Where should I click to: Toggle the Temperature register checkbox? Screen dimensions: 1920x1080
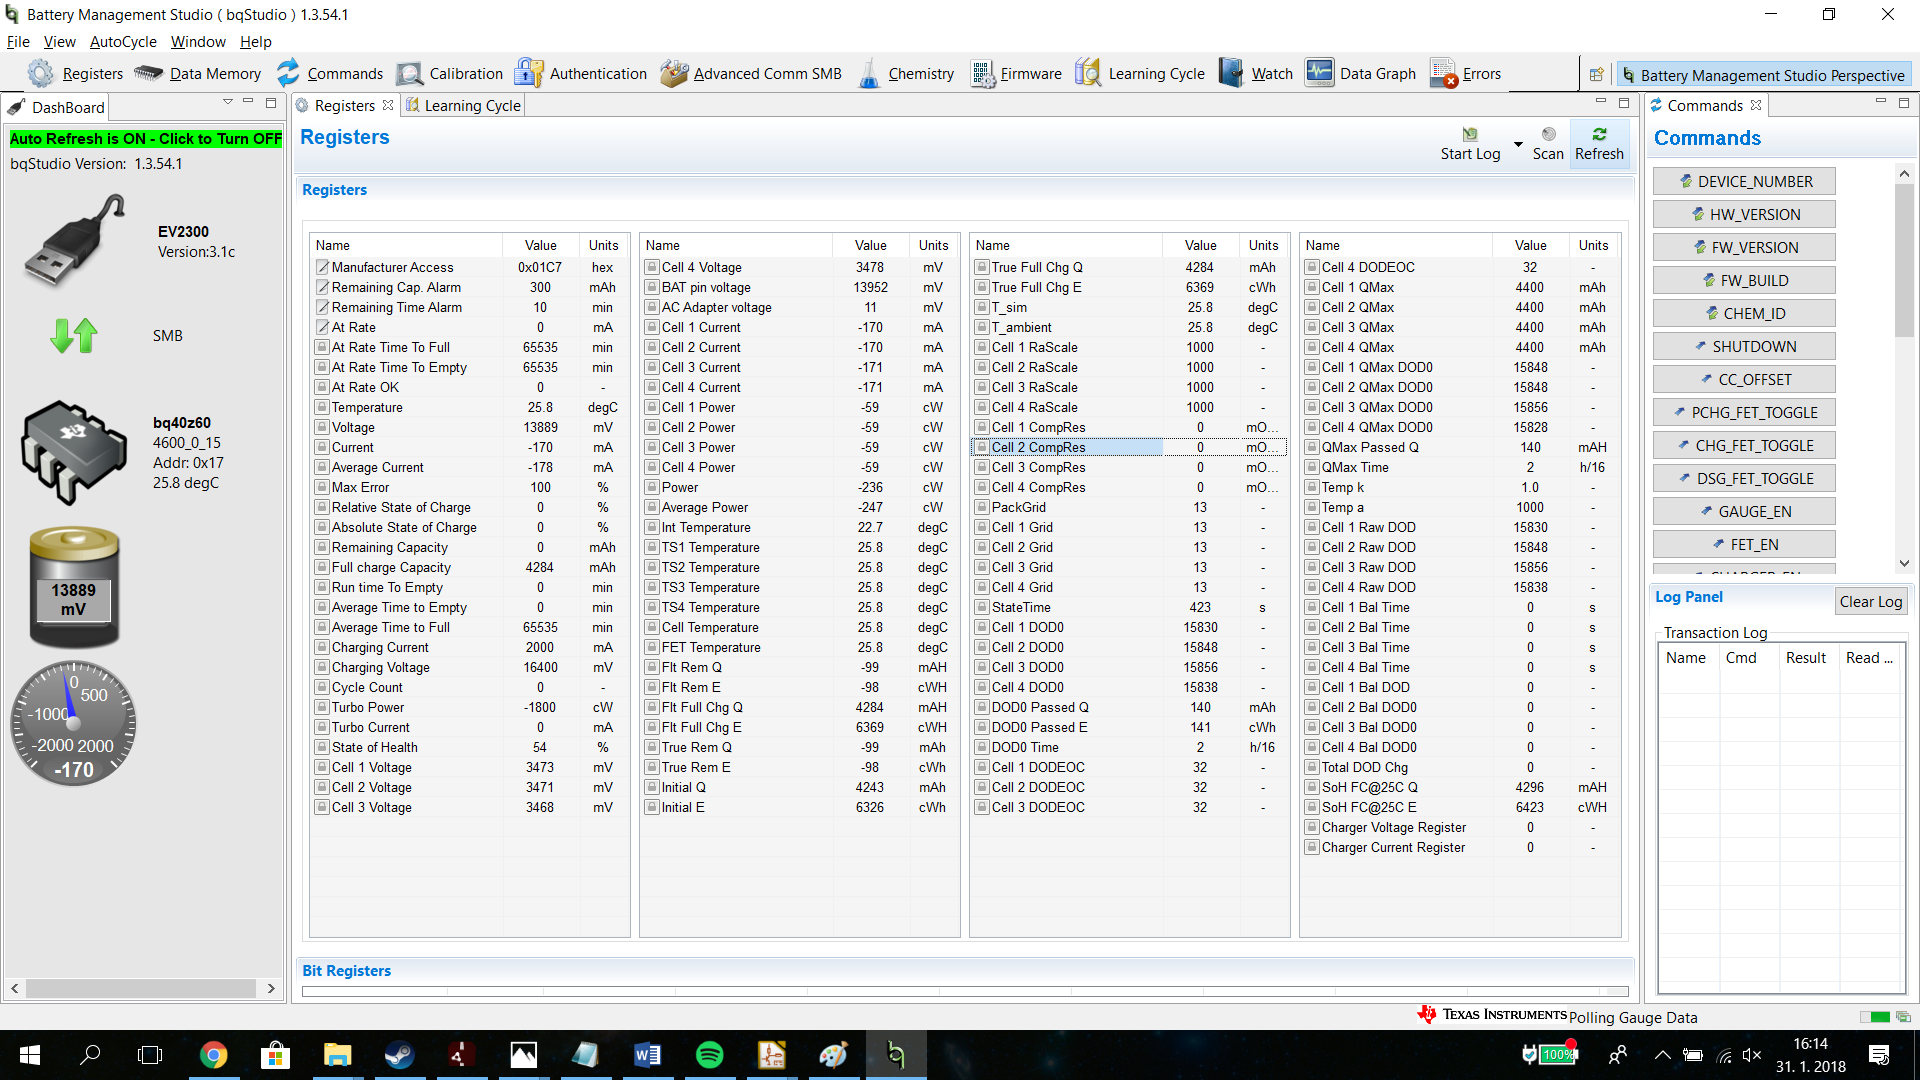322,407
